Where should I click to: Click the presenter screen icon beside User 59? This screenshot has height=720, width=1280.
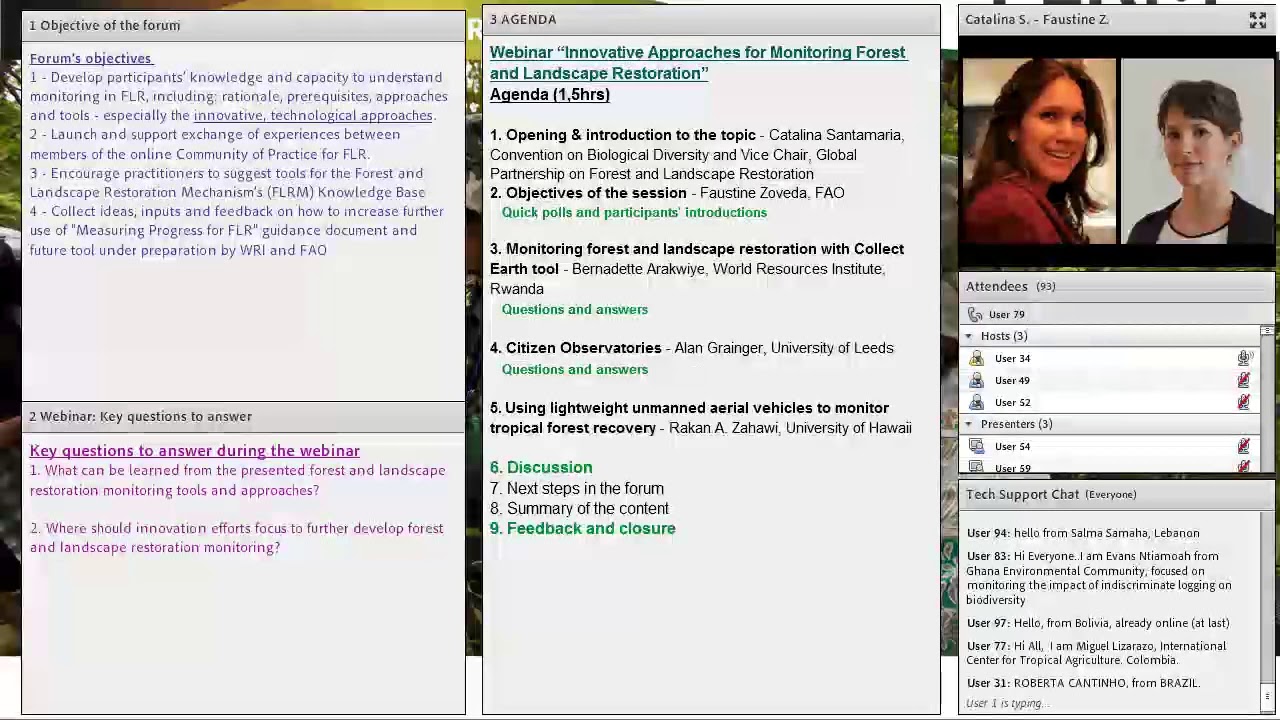[977, 468]
